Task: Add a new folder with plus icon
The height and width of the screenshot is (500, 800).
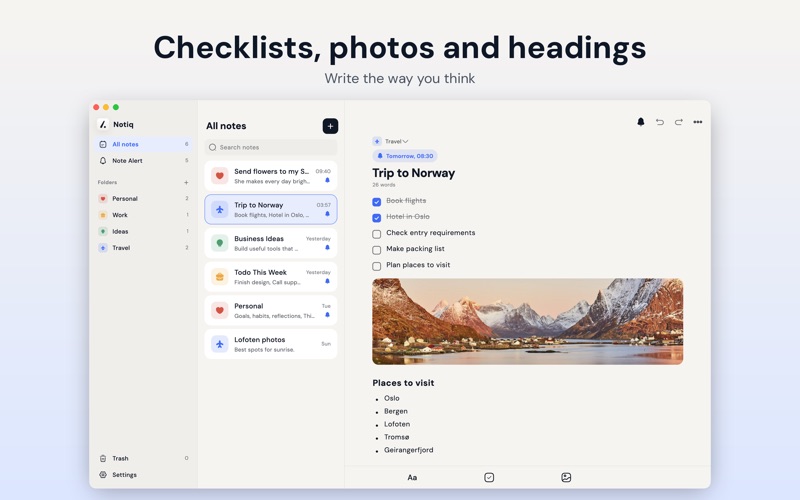Action: [x=186, y=182]
